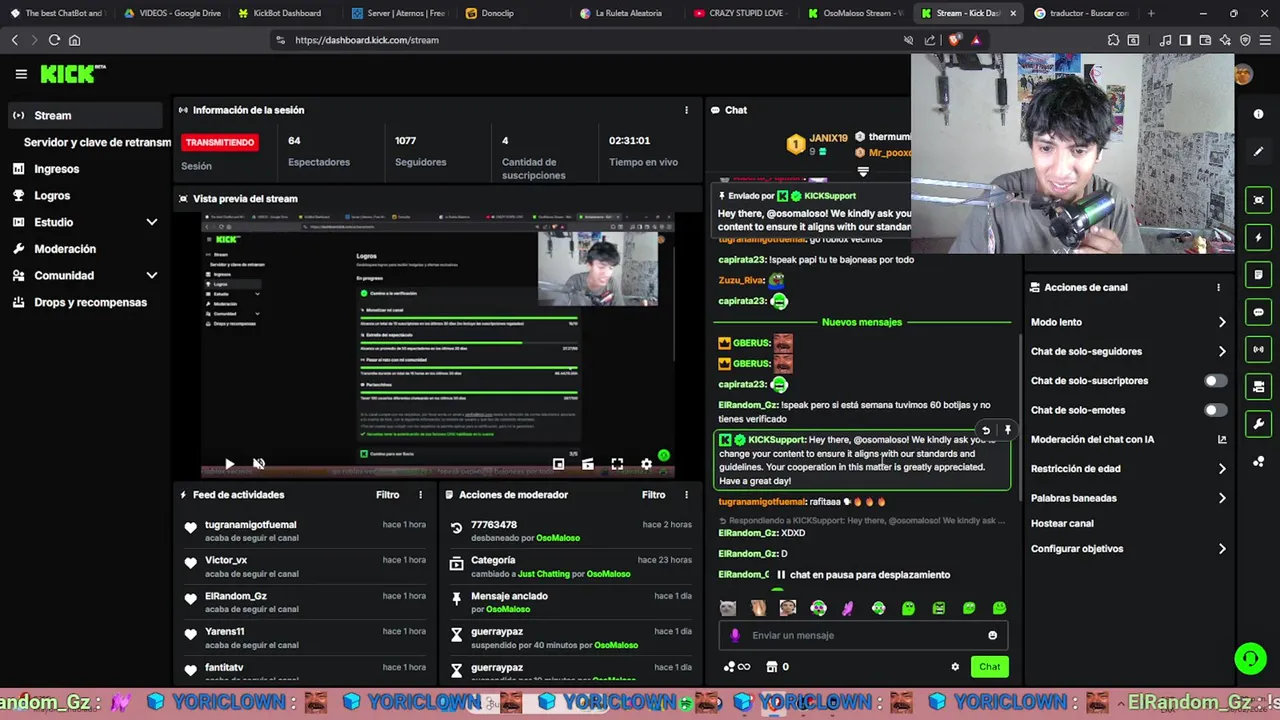Screen dimensions: 1280x720
Task: Send message with green Chat button
Action: point(989,667)
